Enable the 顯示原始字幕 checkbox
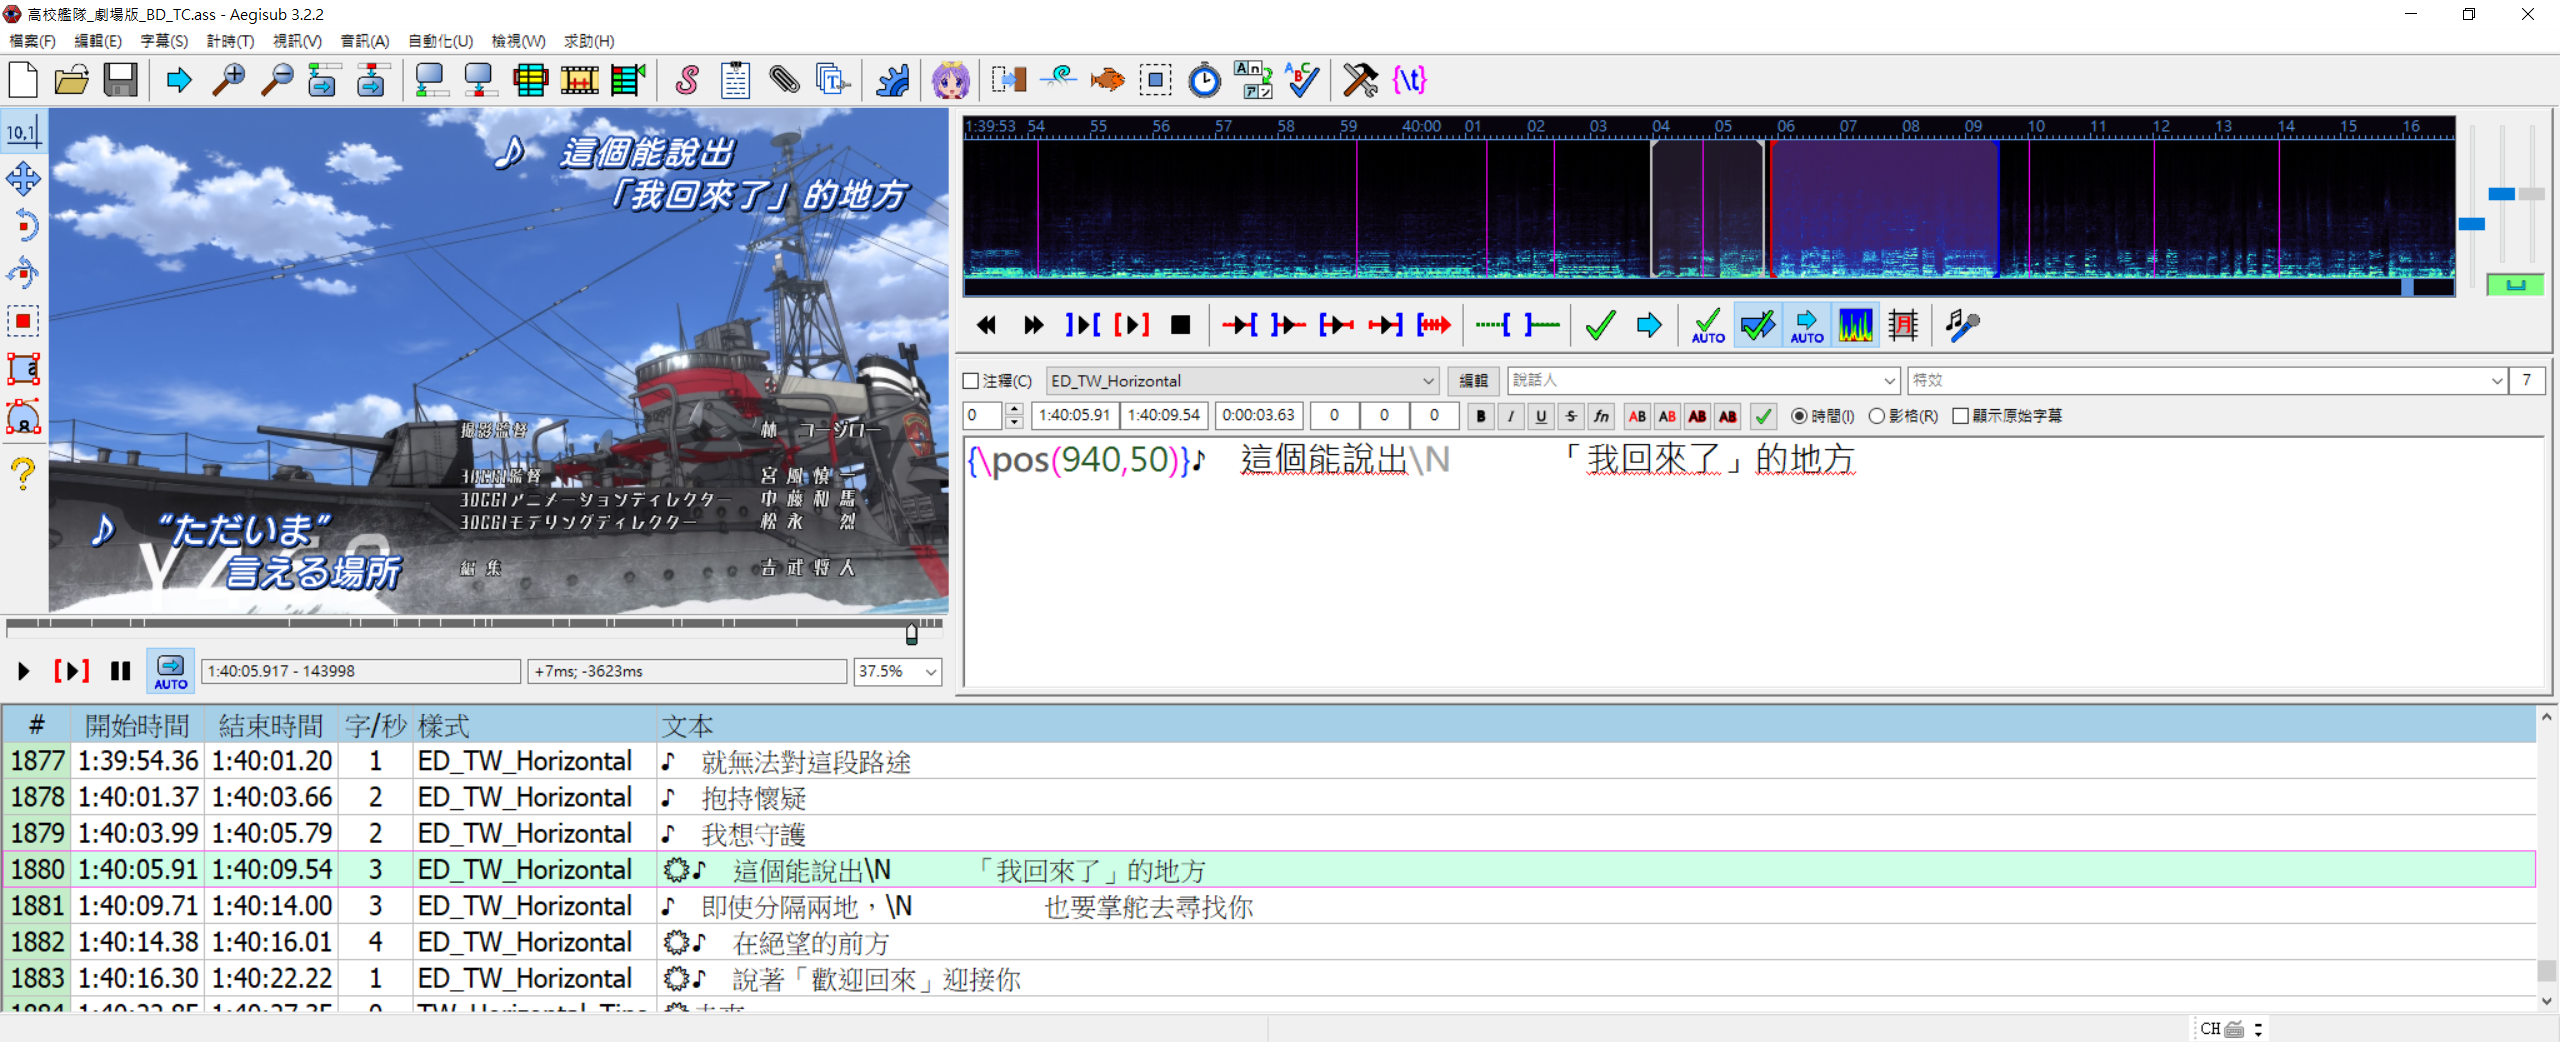The image size is (2560, 1042). (1960, 416)
